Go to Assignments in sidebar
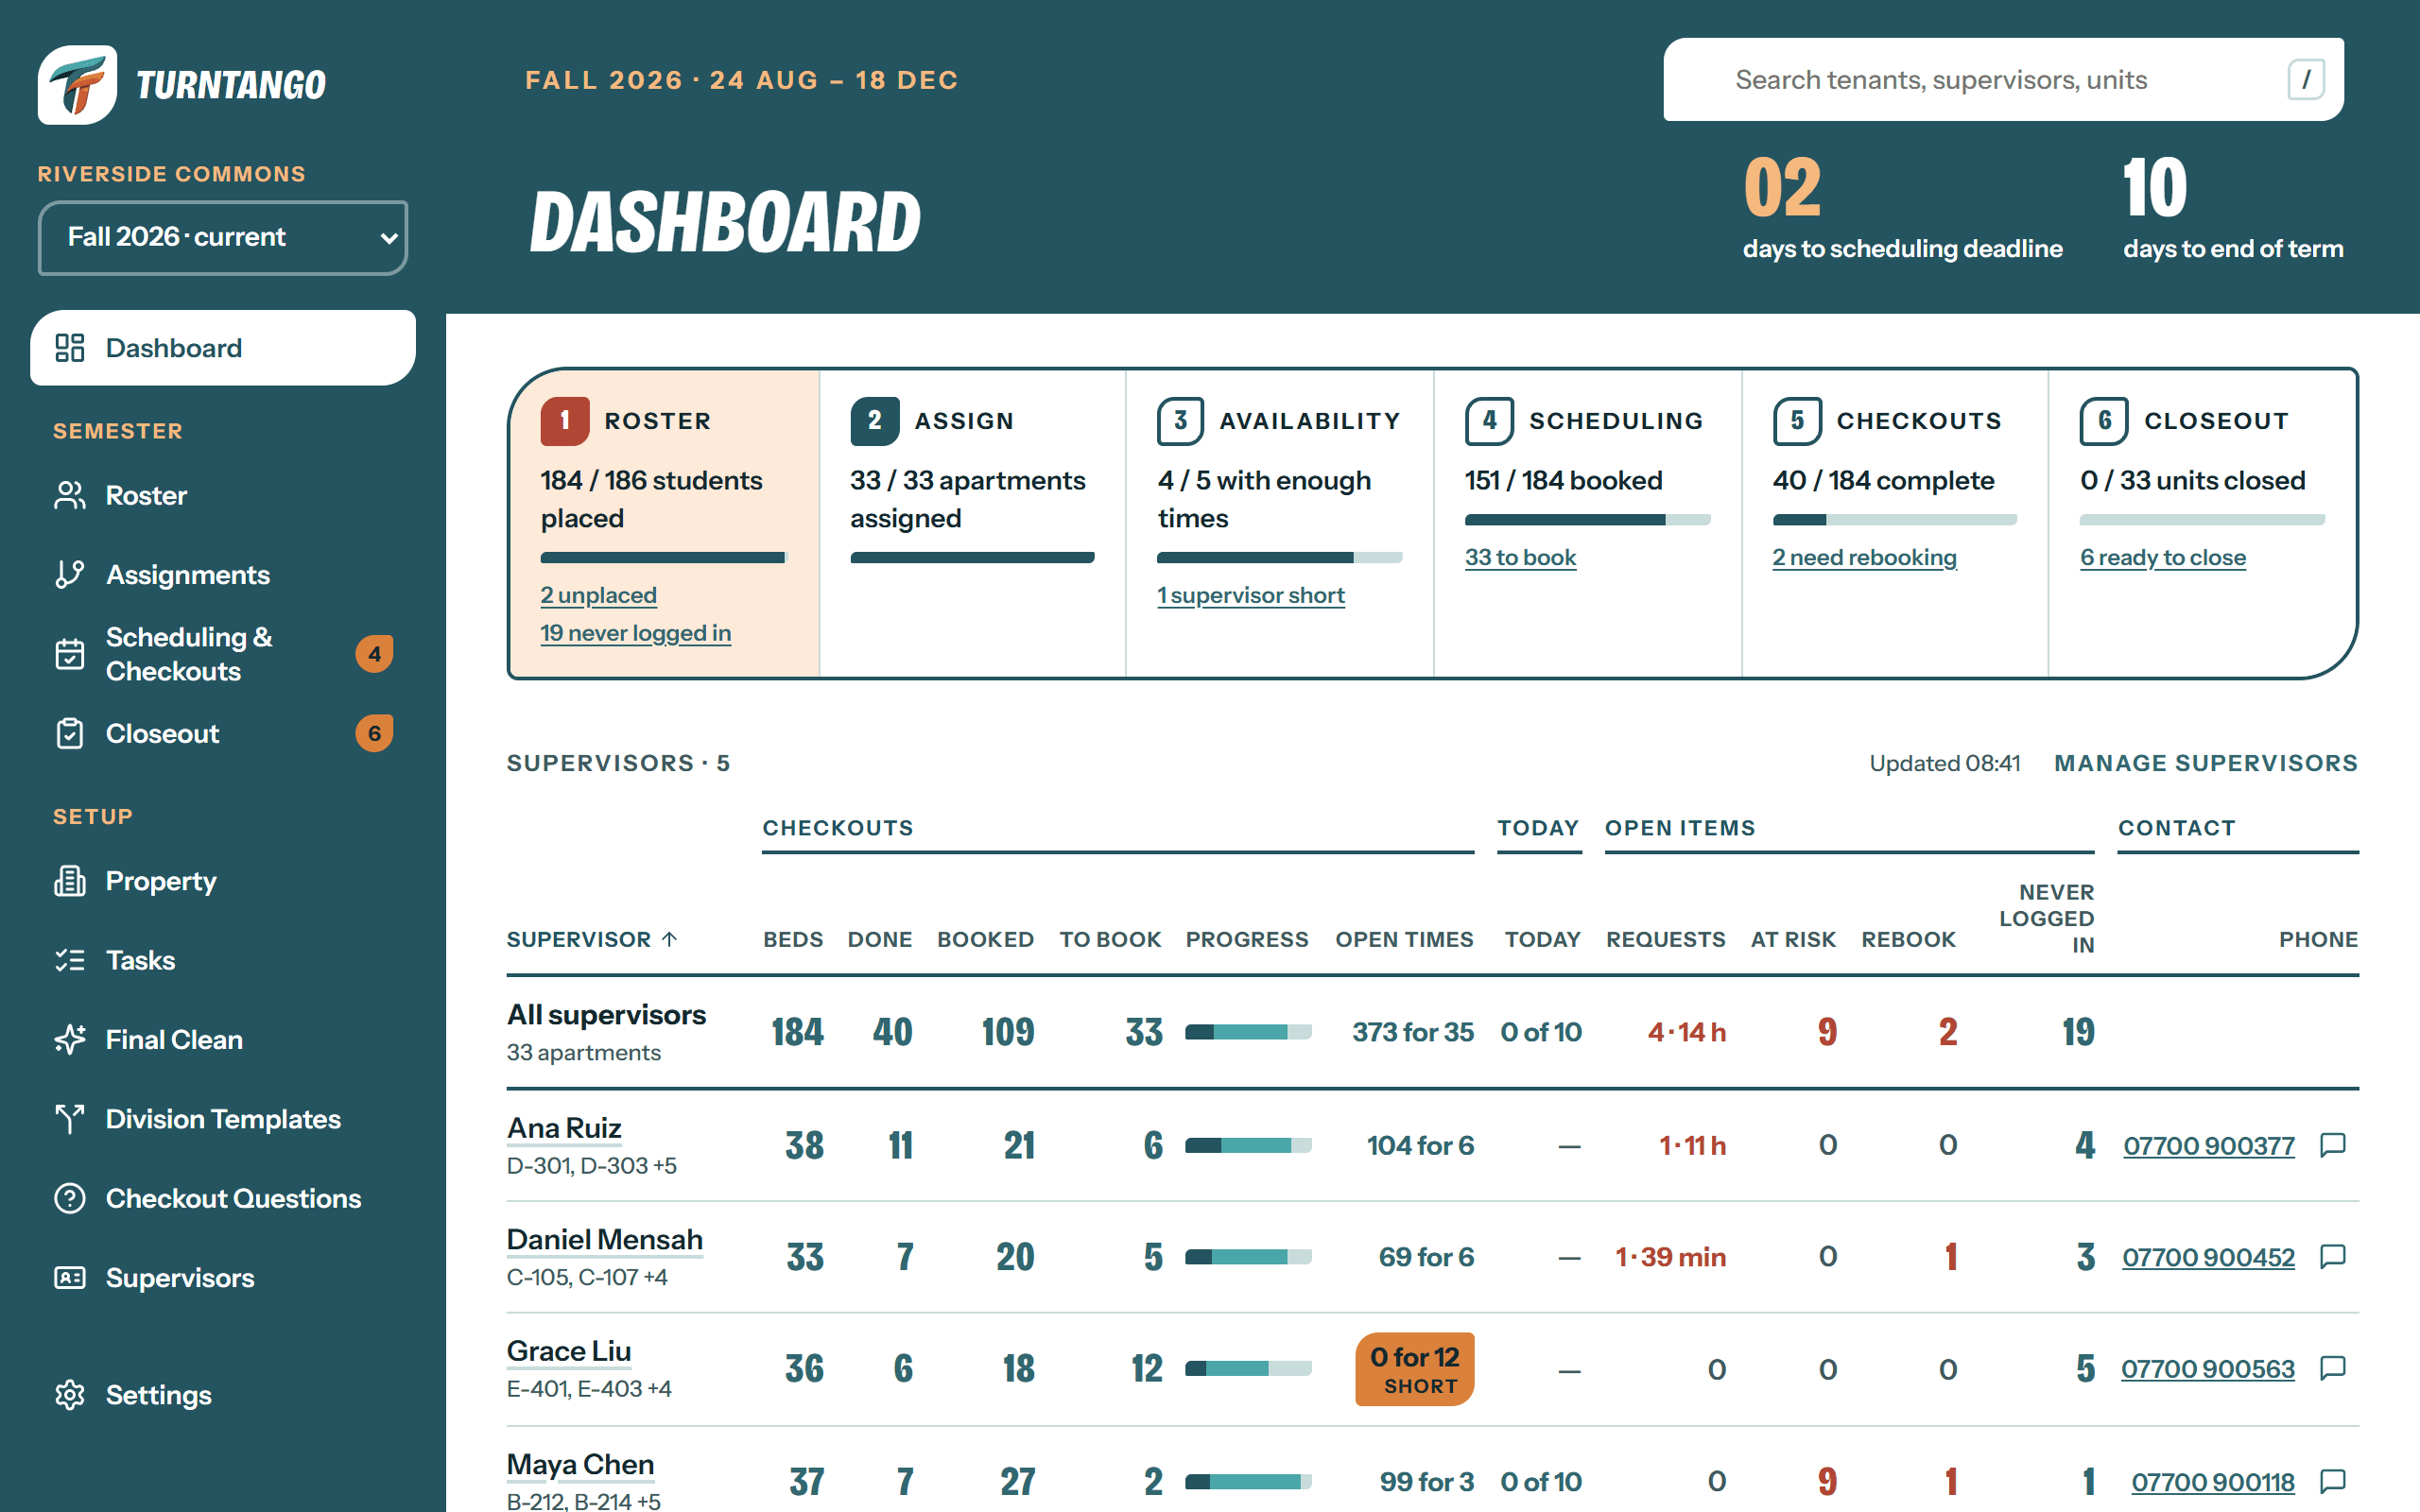Screen dimensions: 2420x1512 click(x=223, y=575)
